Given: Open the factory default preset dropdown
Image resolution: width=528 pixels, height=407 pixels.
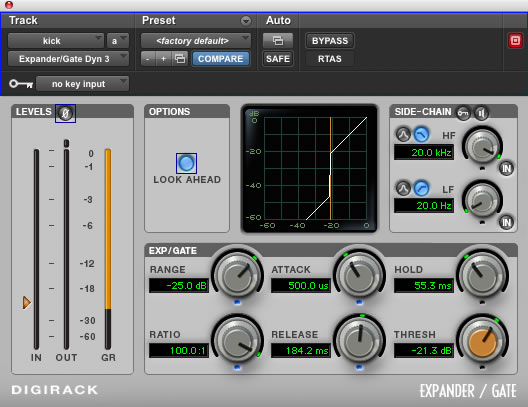Looking at the screenshot, I should (x=196, y=41).
